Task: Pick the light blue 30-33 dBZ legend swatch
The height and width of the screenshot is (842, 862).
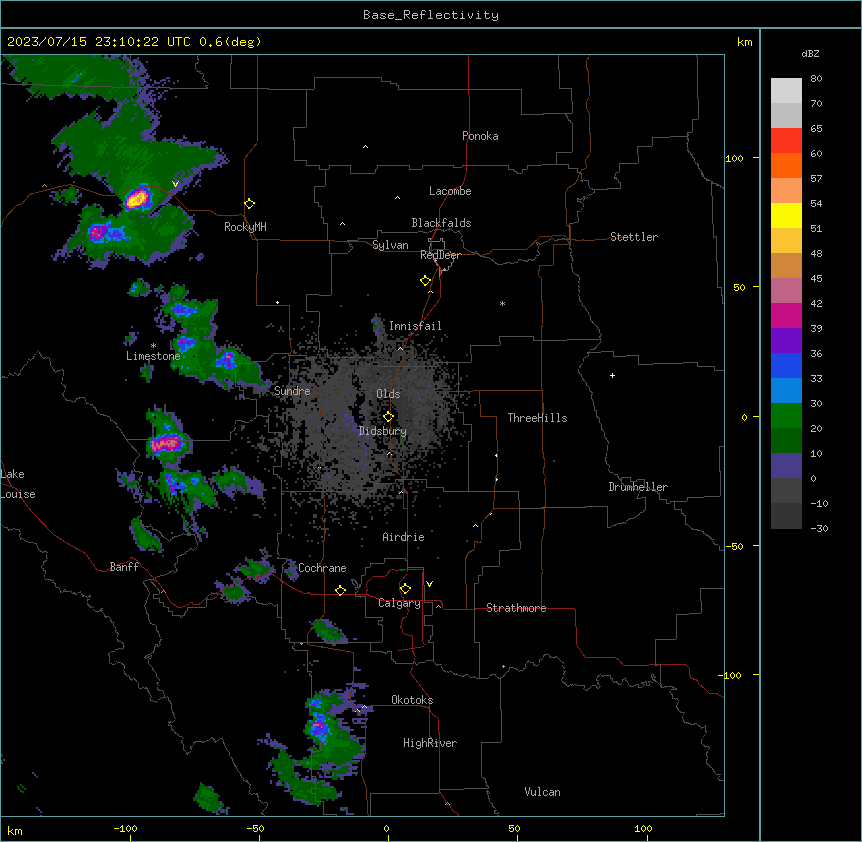Action: point(786,390)
